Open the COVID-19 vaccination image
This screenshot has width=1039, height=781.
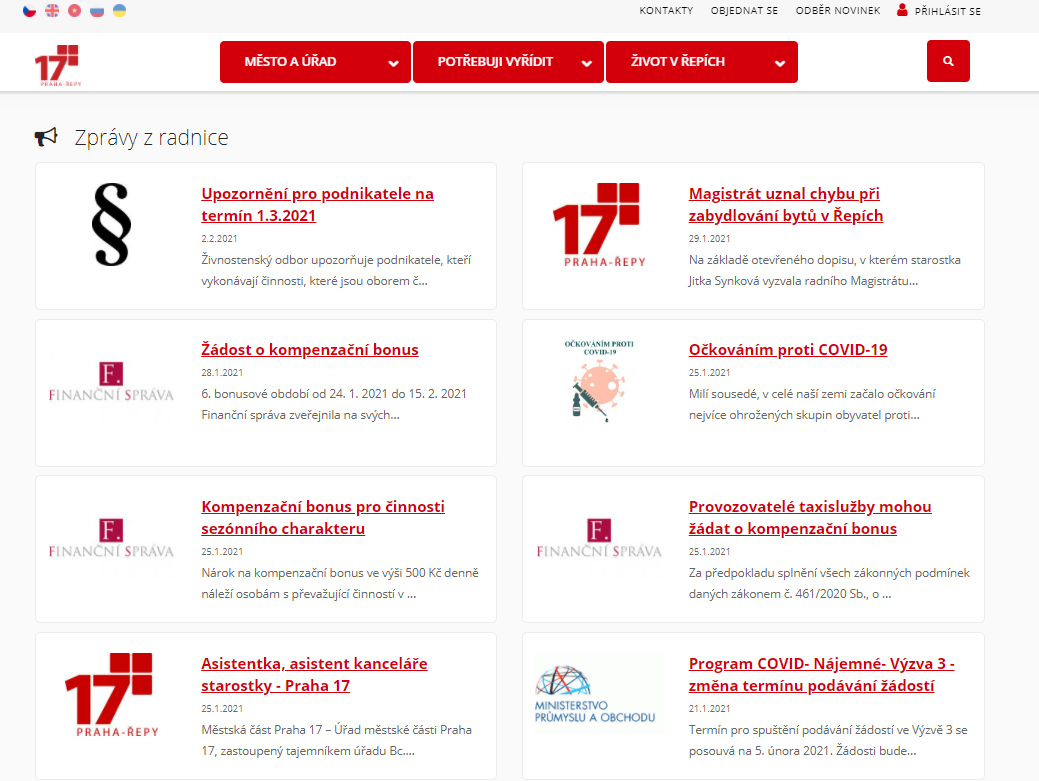598,381
